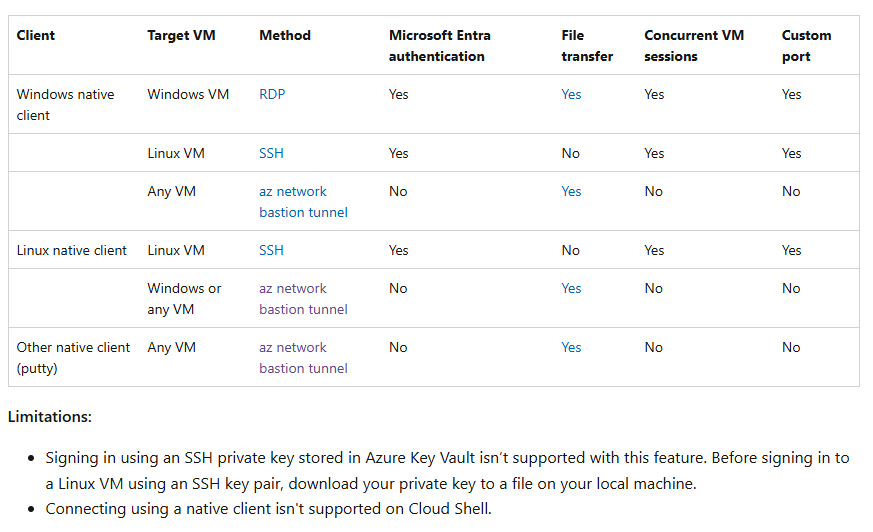Click the Method column header
This screenshot has width=873, height=532.
click(x=285, y=35)
